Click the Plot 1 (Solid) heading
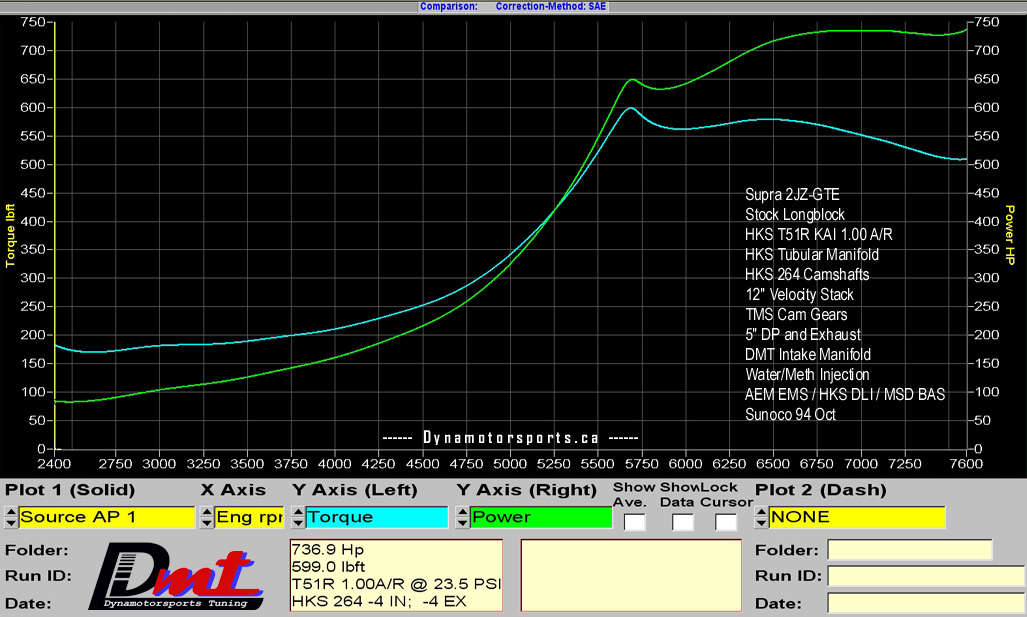 tap(70, 490)
